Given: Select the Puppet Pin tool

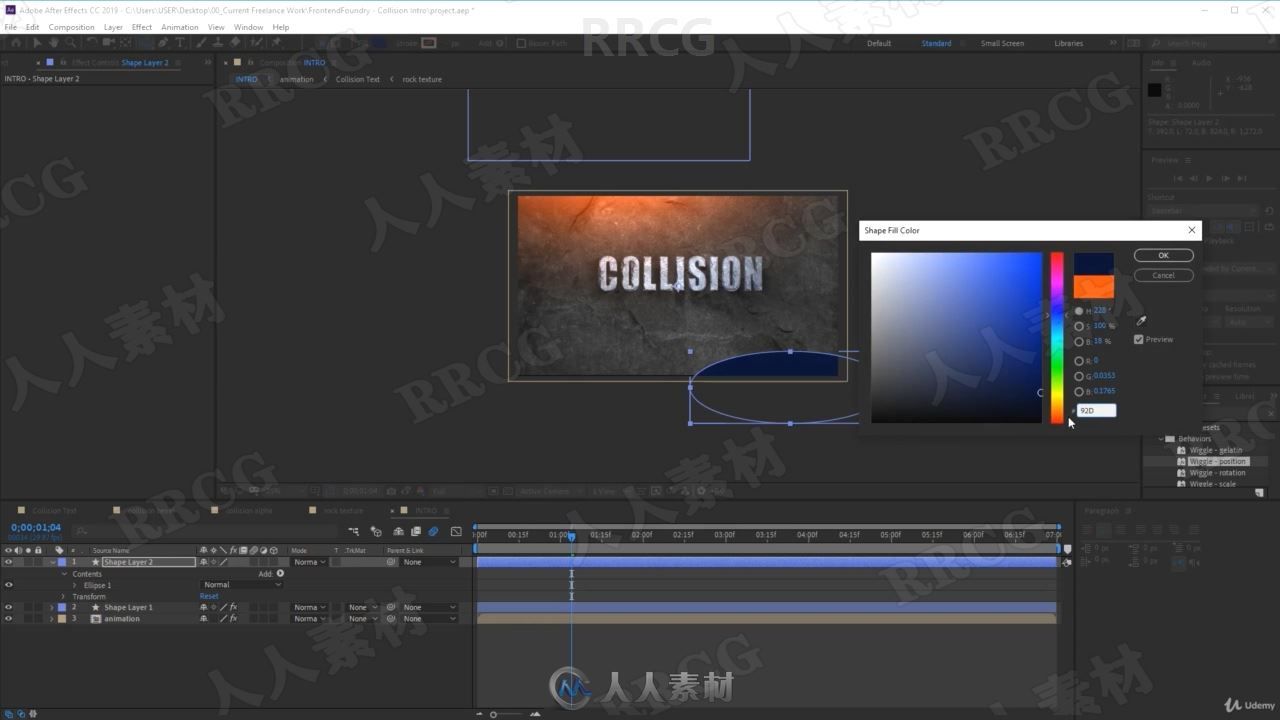Looking at the screenshot, I should 276,43.
